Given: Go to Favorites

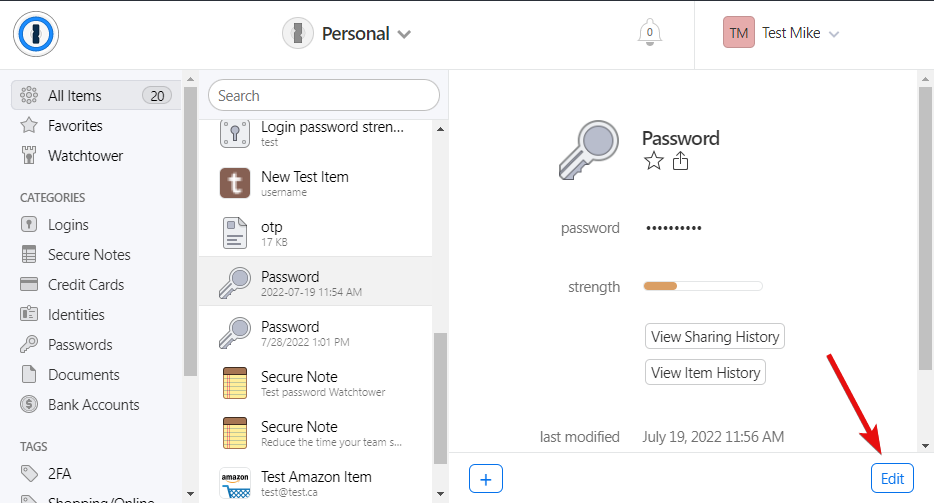Looking at the screenshot, I should tap(75, 126).
